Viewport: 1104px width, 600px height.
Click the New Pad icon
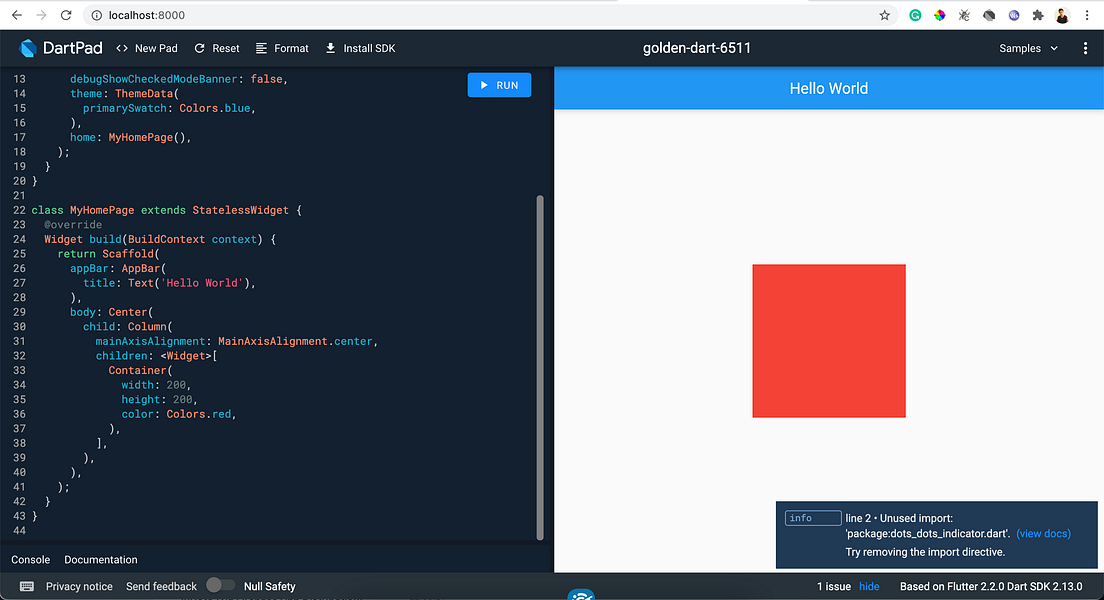[x=124, y=47]
